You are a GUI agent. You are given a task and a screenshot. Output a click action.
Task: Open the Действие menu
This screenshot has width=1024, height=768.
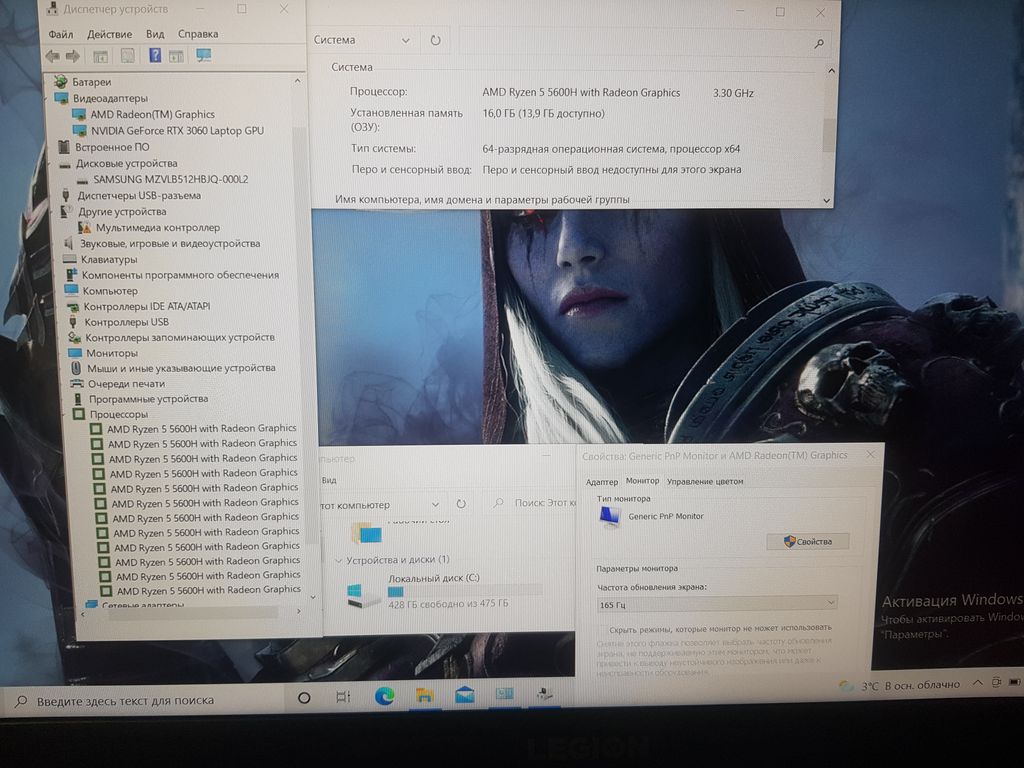(x=109, y=34)
